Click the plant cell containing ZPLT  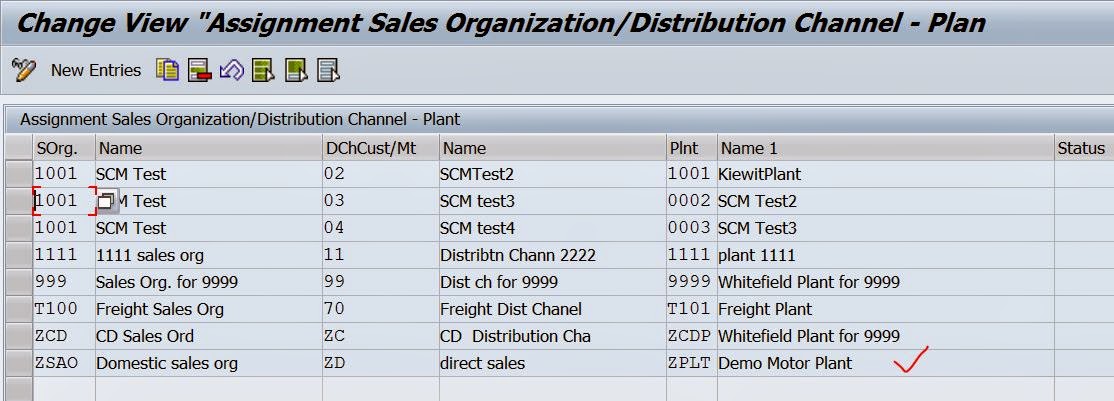(x=691, y=363)
